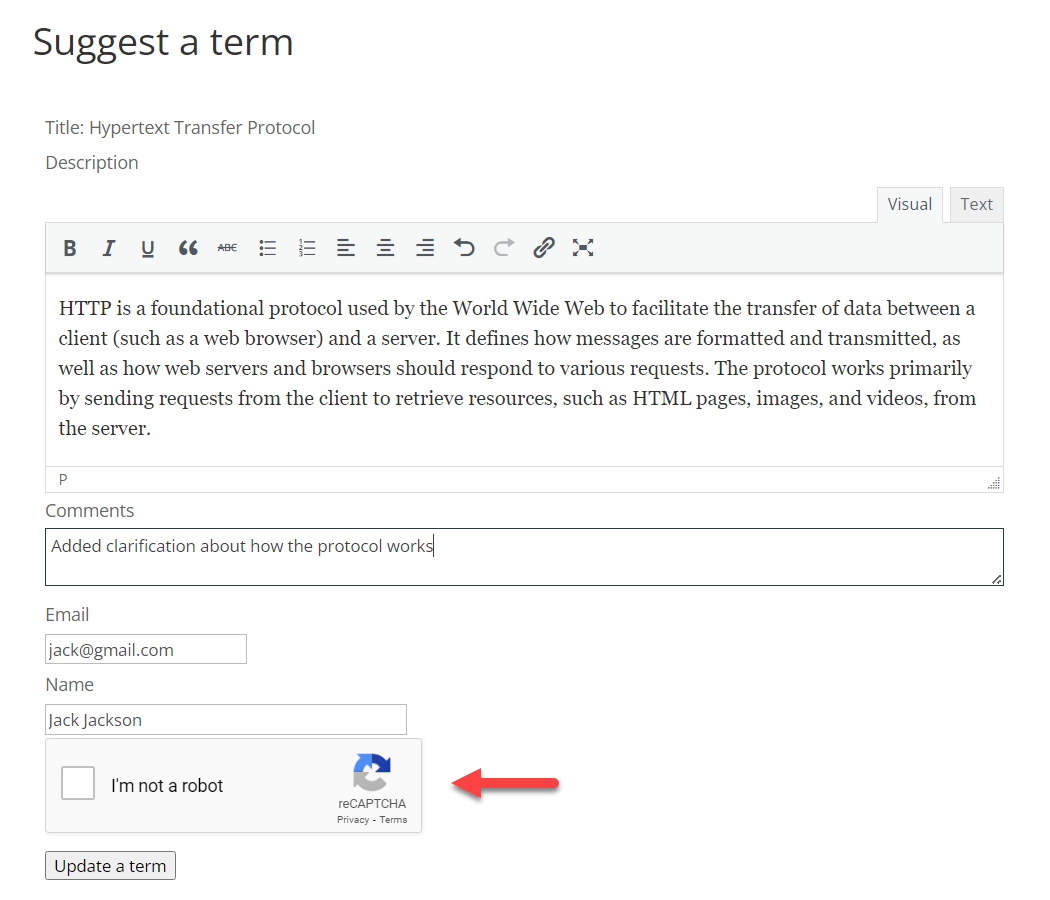Click into the Comments text box

pyautogui.click(x=524, y=557)
